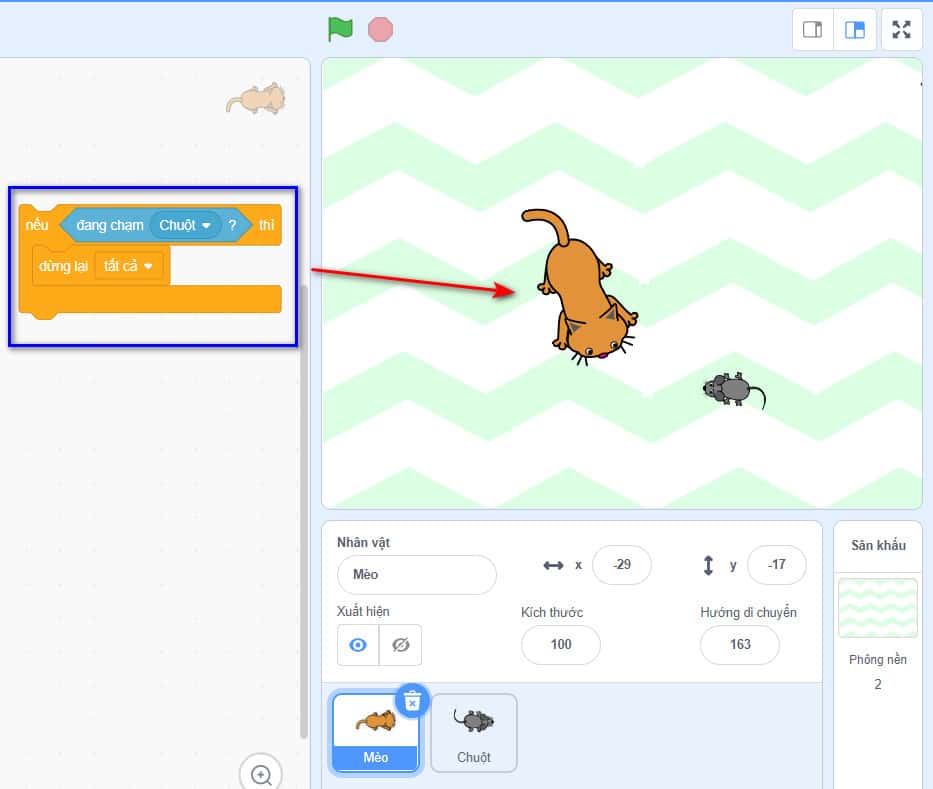Select the stage backdrop thumbnail
Screen dimensions: 933x789
click(x=877, y=607)
